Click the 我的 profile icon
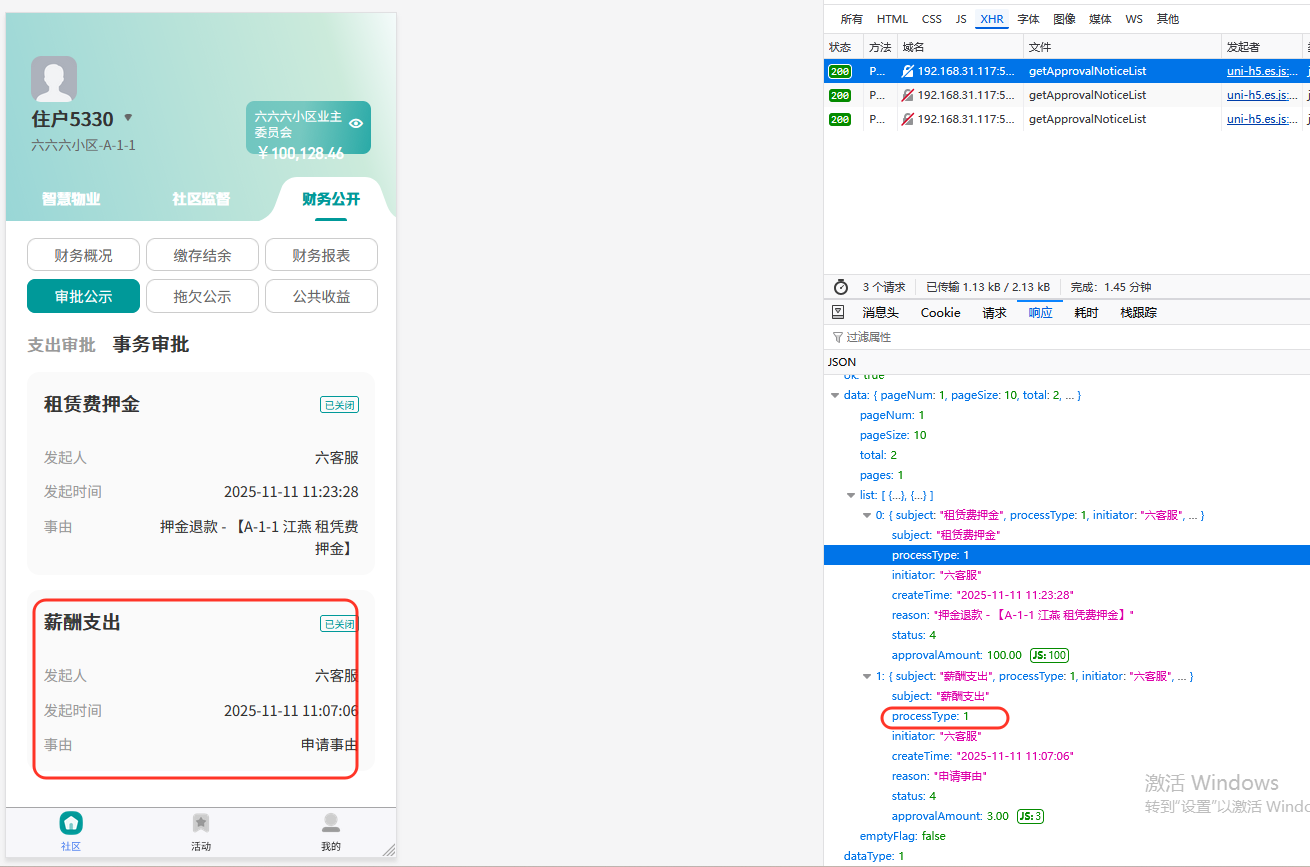Screen dimensions: 1310x867 click(331, 822)
